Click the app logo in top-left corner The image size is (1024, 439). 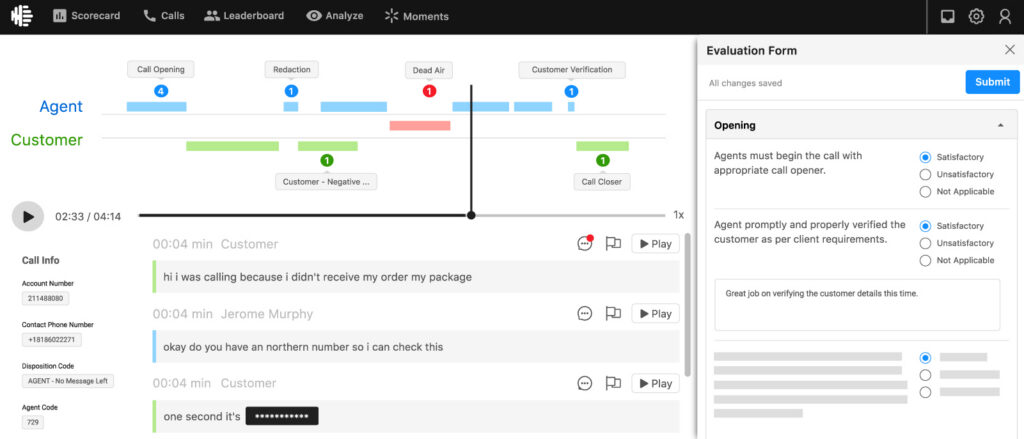coord(21,16)
